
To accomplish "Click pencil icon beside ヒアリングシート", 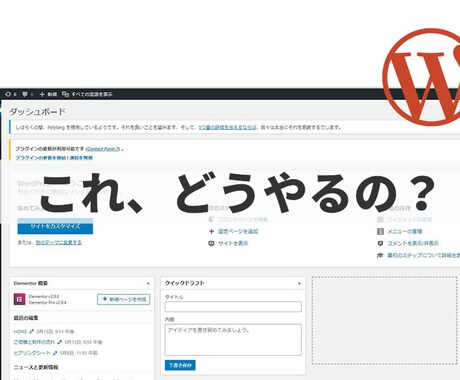I will 55,353.
